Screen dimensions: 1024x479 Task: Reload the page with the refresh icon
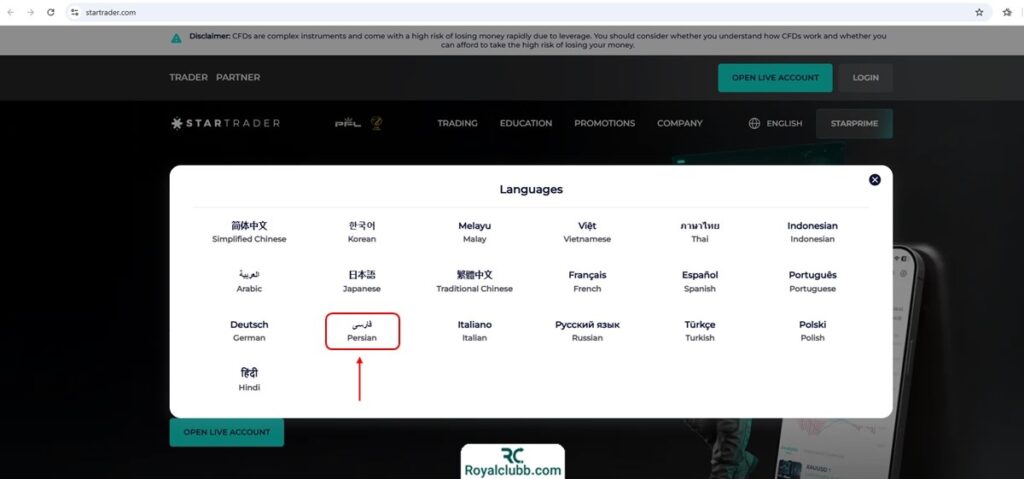(x=51, y=12)
